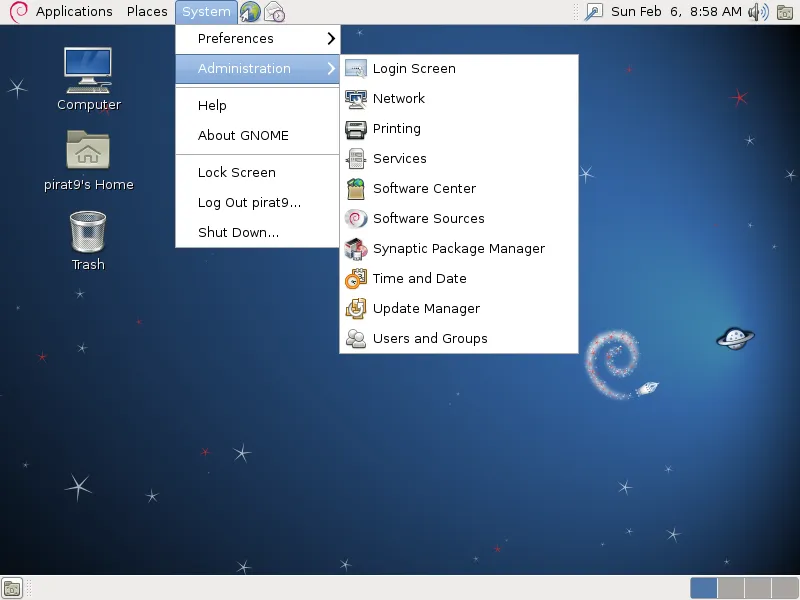This screenshot has width=800, height=600.
Task: Click Lock Screen in the System menu
Action: tap(236, 173)
